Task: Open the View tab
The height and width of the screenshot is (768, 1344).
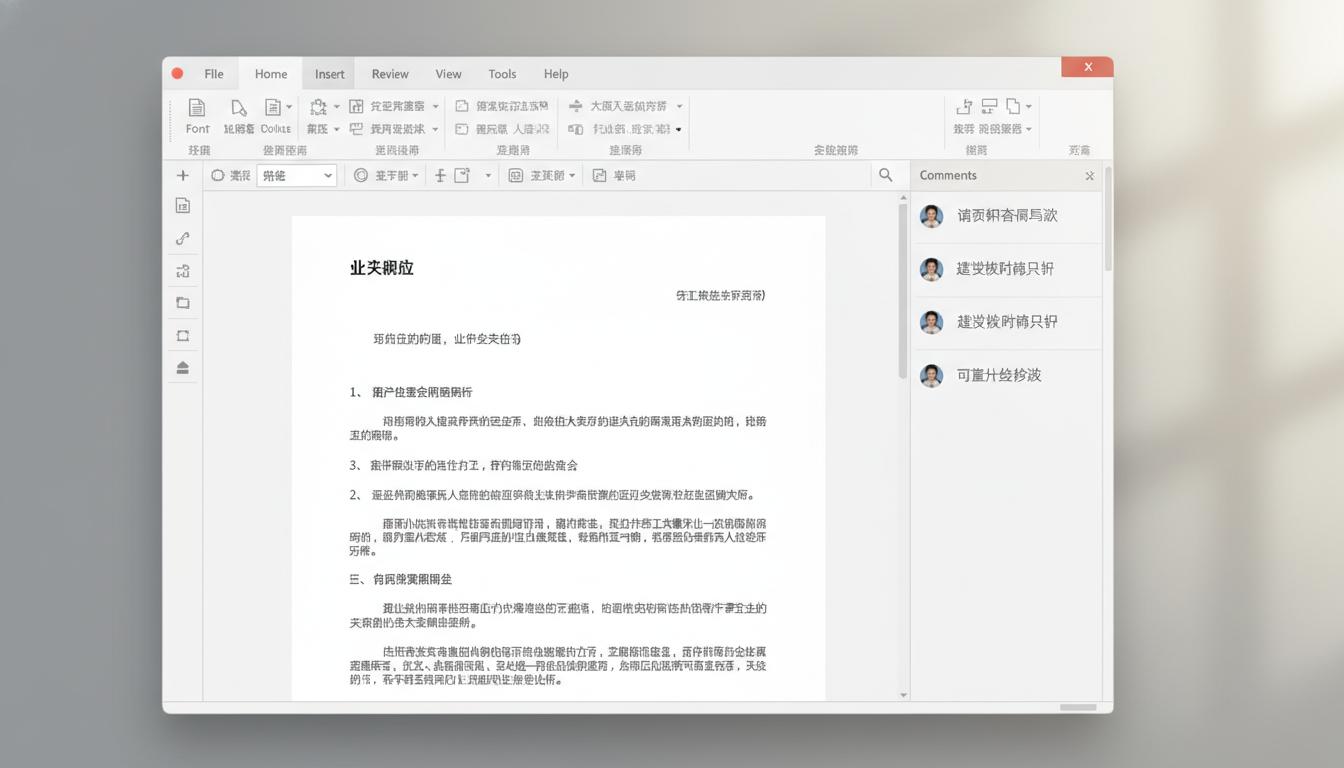Action: click(449, 74)
